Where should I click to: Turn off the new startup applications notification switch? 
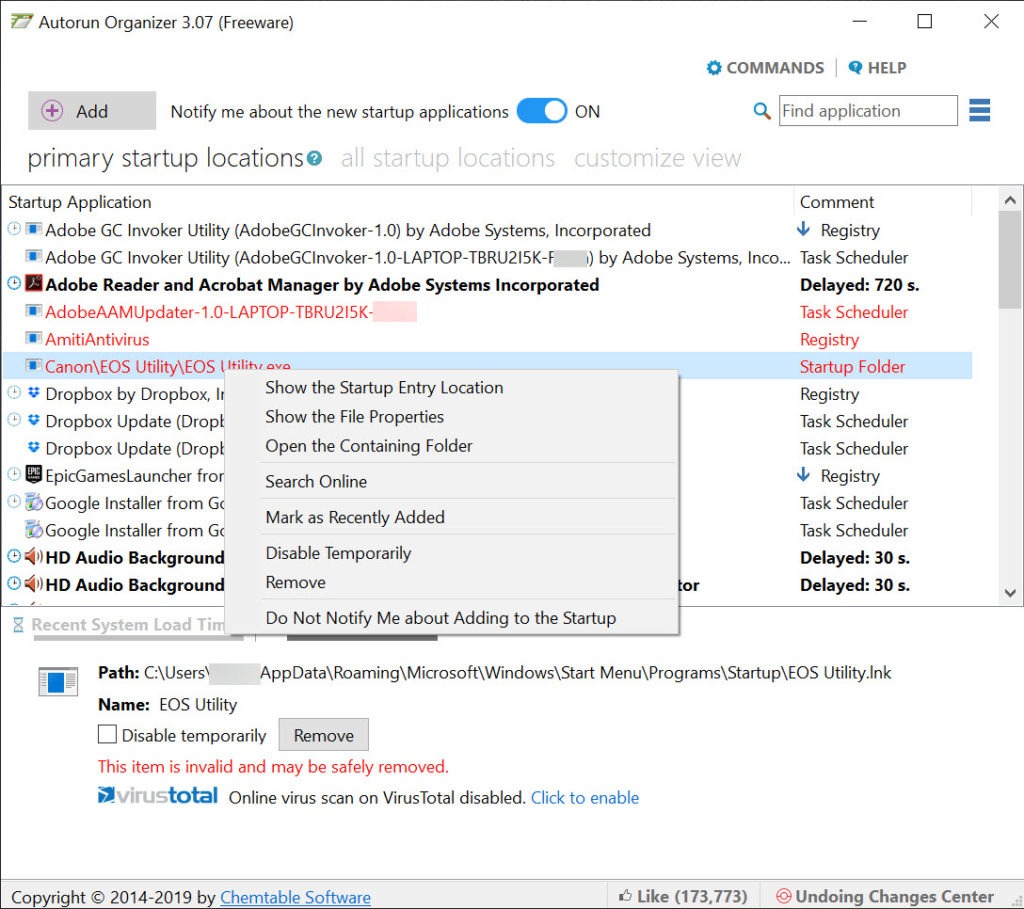(x=541, y=111)
